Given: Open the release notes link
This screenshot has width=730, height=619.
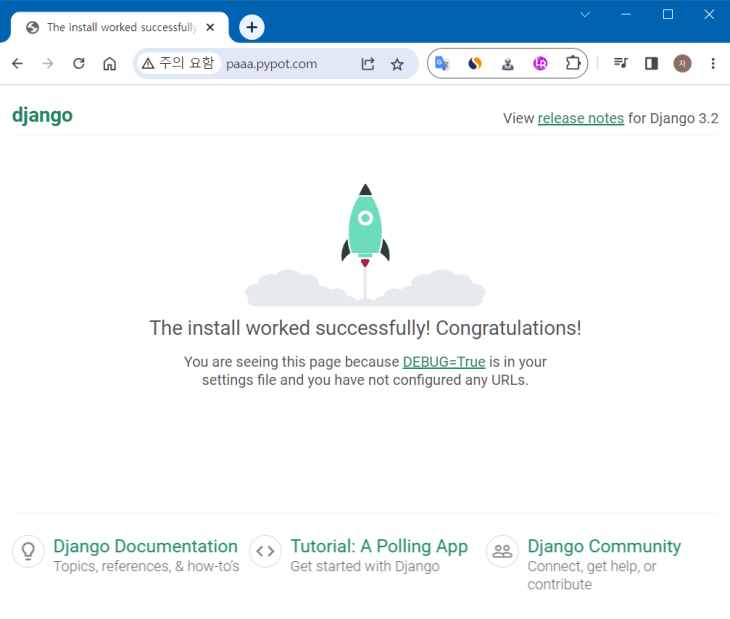Looking at the screenshot, I should tap(580, 118).
